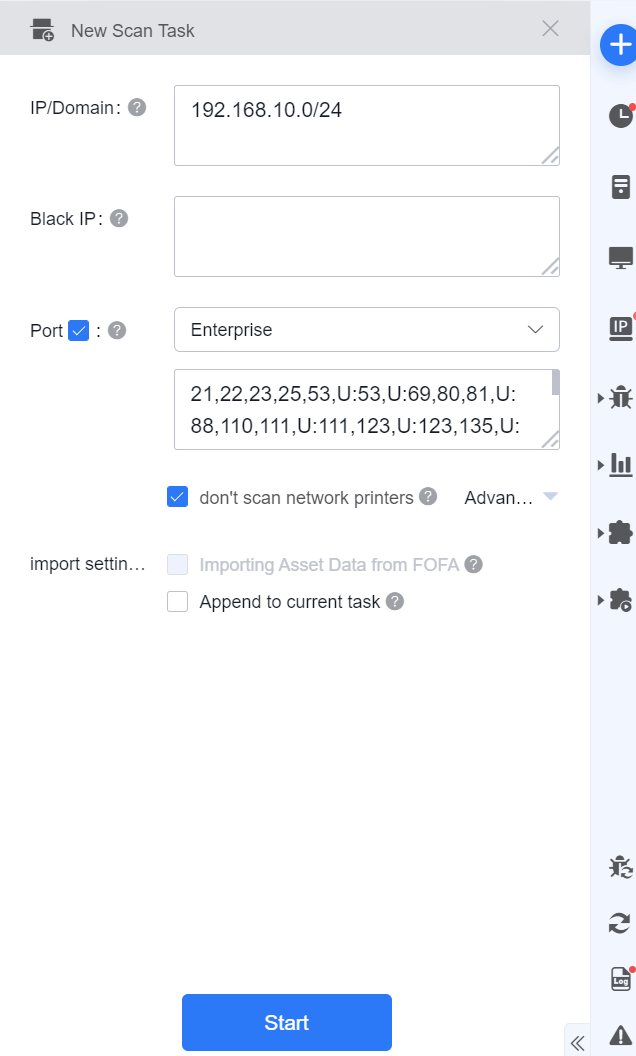Image resolution: width=636 pixels, height=1056 pixels.
Task: Collapse the panel with double-chevron button
Action: click(577, 1043)
